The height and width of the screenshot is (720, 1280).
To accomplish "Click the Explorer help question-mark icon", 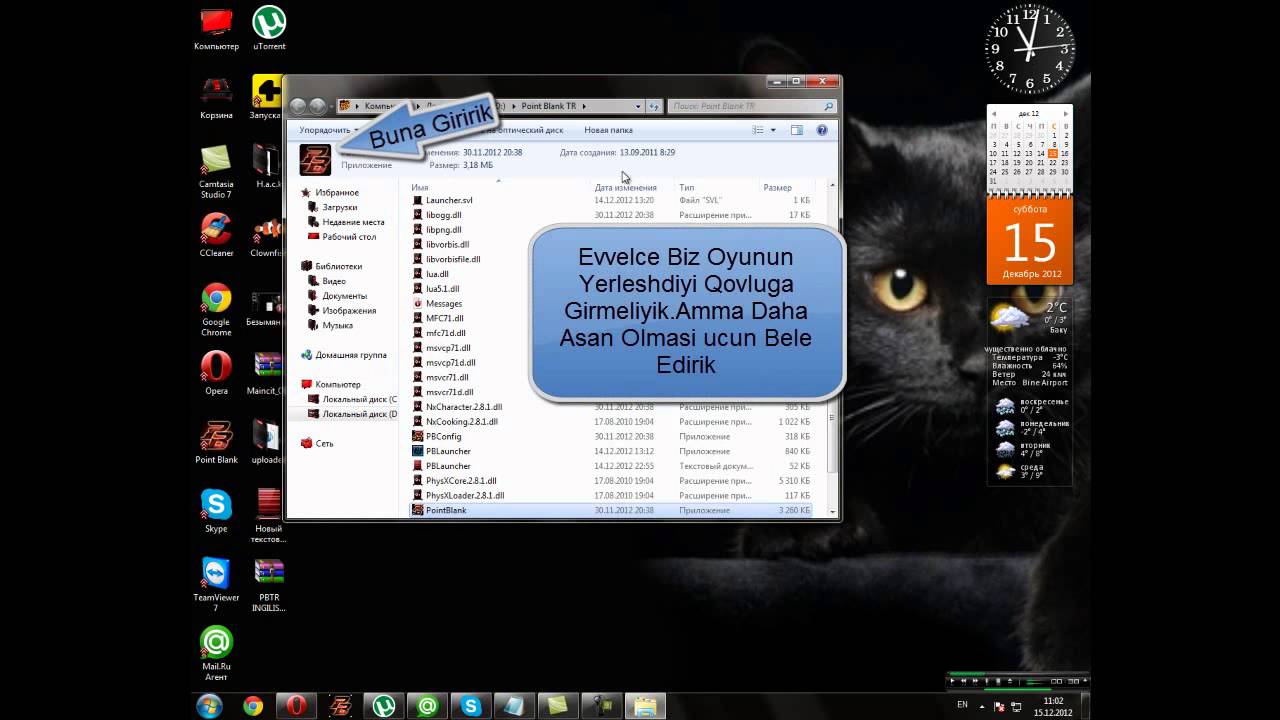I will coord(822,130).
